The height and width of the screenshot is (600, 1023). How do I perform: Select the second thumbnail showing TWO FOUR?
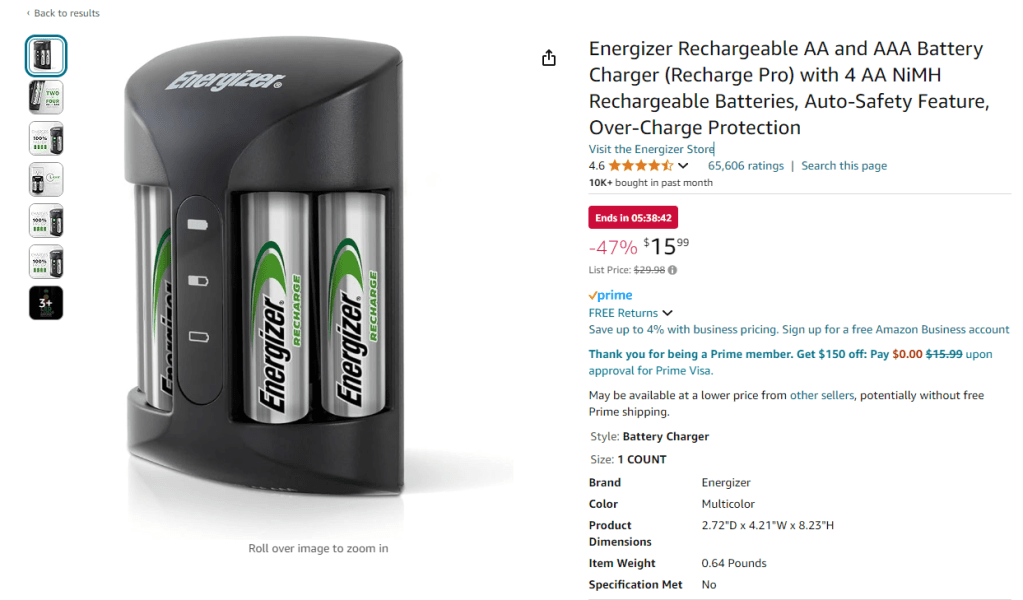46,97
